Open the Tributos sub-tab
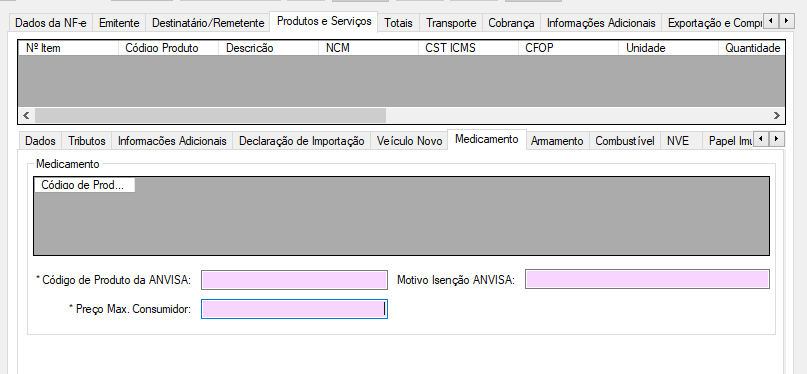This screenshot has height=374, width=807. (87, 141)
